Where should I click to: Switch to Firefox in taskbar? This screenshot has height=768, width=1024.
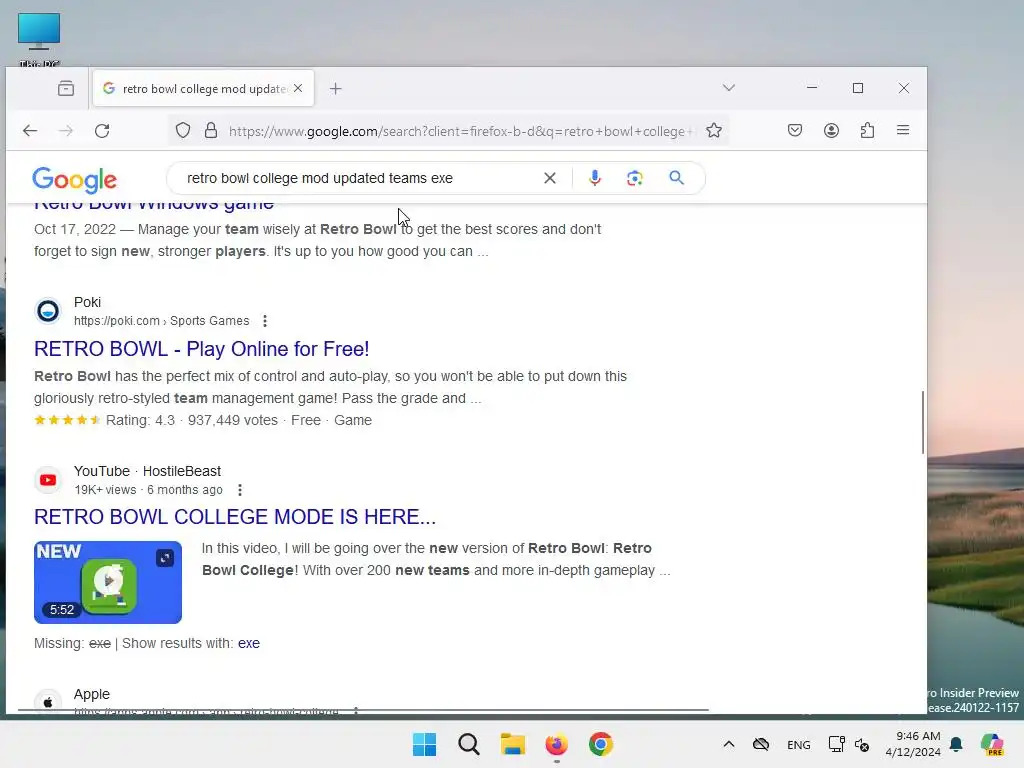[556, 744]
